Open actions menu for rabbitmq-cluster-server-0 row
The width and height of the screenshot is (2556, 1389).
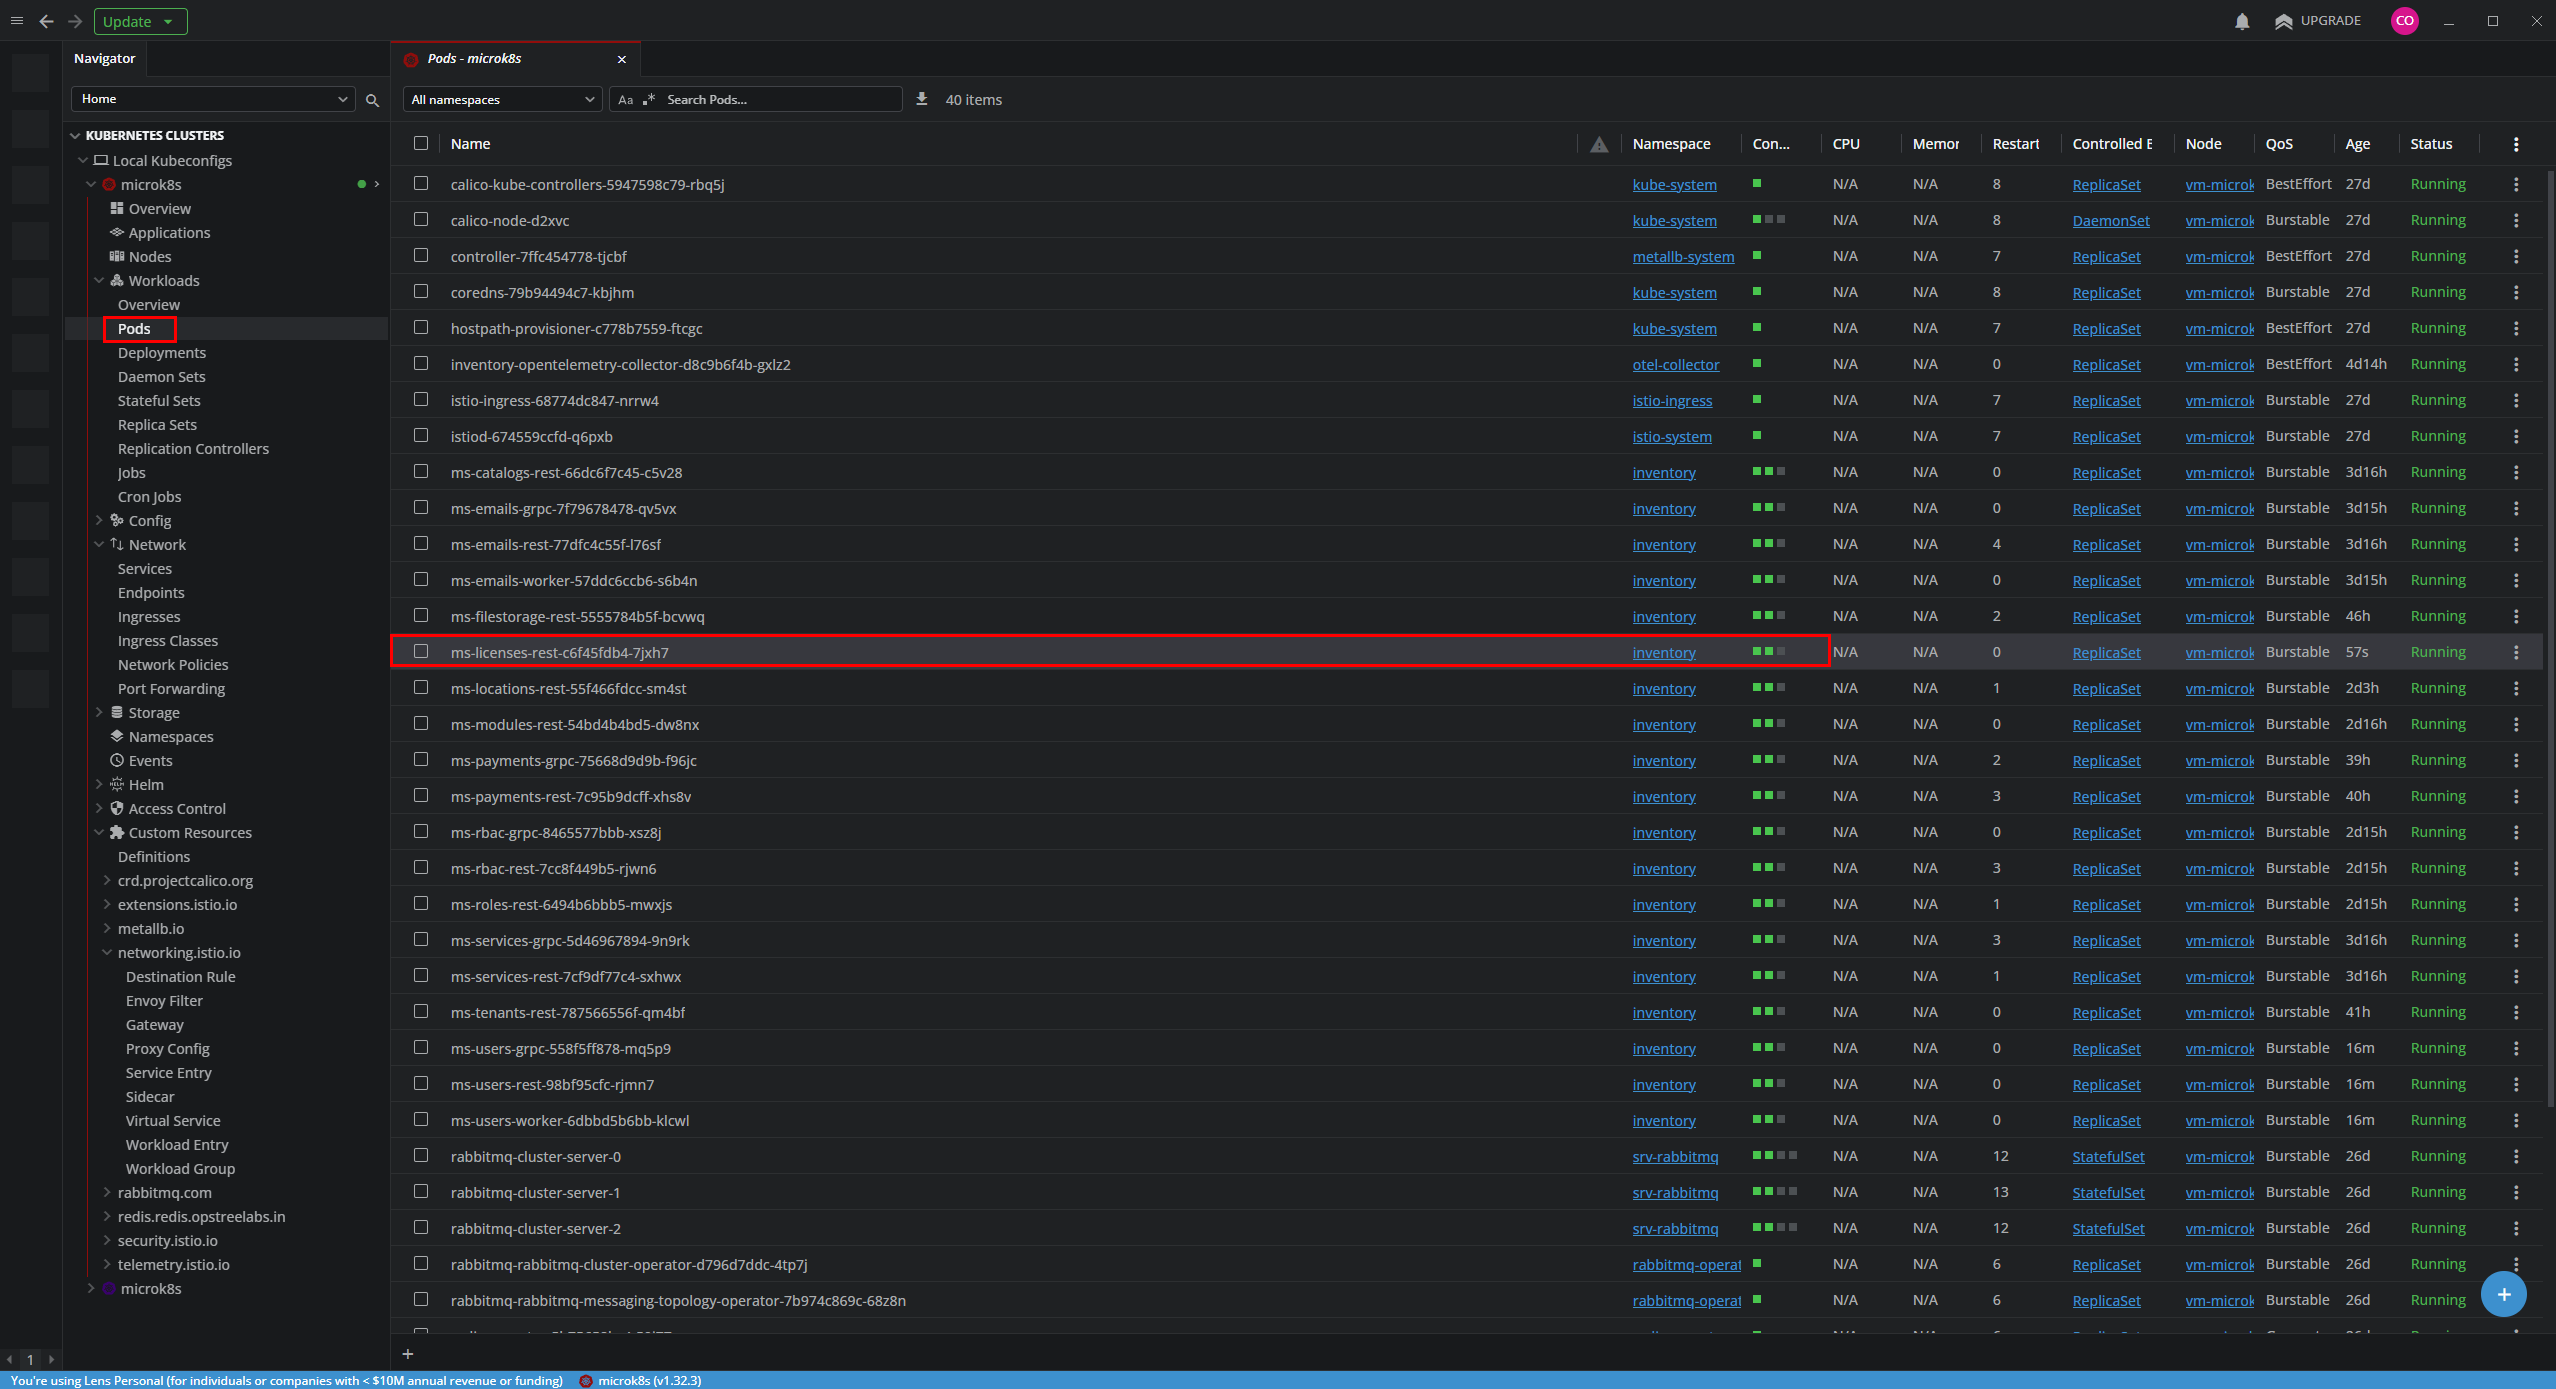(2516, 1156)
